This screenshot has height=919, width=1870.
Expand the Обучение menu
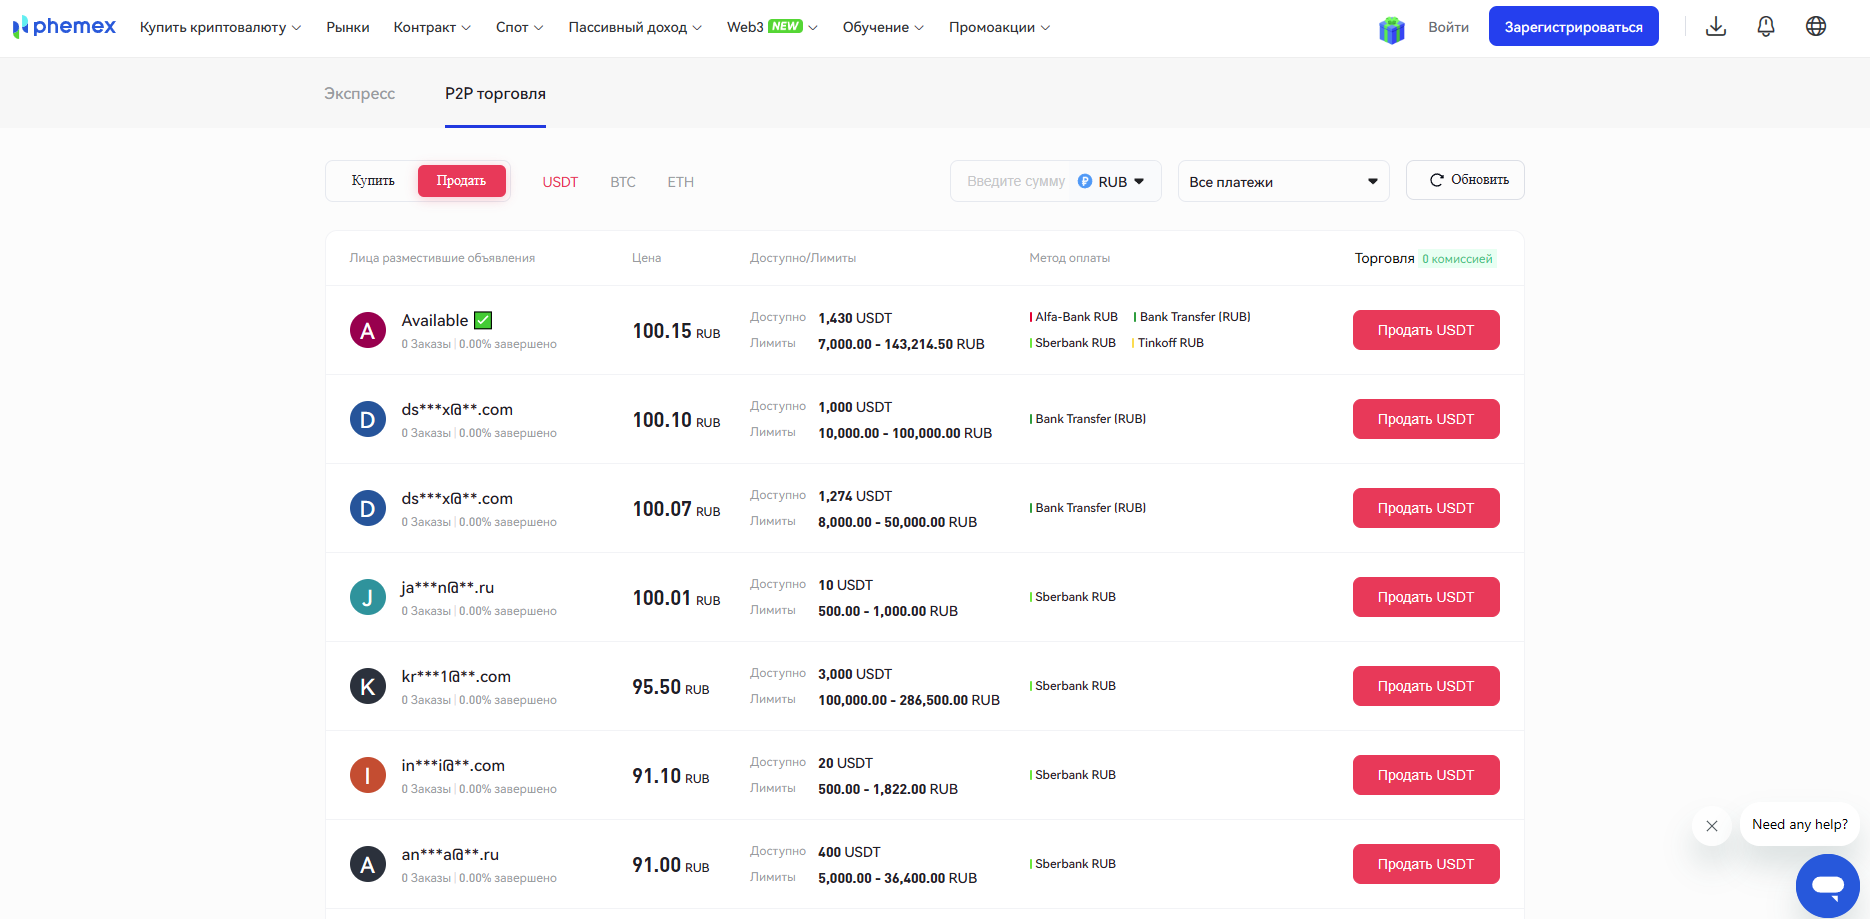[883, 27]
